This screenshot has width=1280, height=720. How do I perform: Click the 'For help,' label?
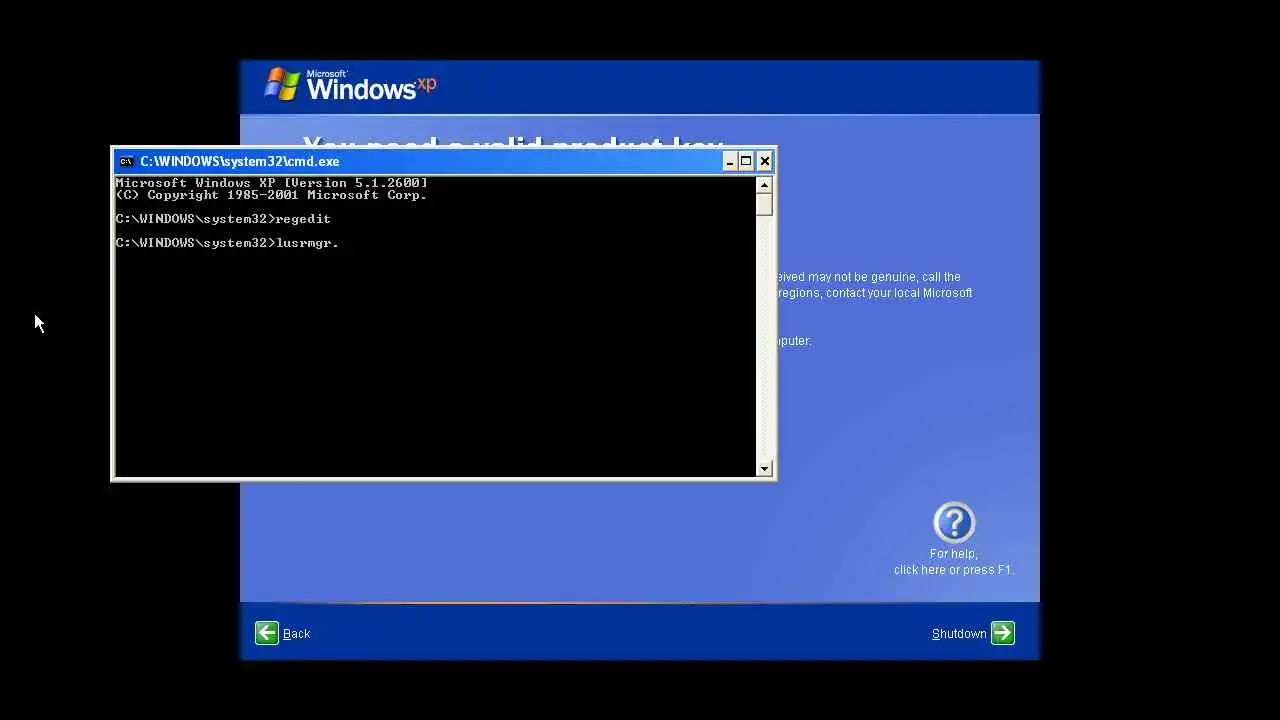[954, 554]
